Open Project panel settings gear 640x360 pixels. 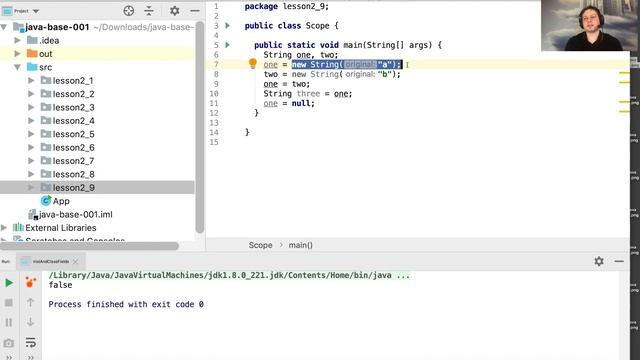pos(175,11)
